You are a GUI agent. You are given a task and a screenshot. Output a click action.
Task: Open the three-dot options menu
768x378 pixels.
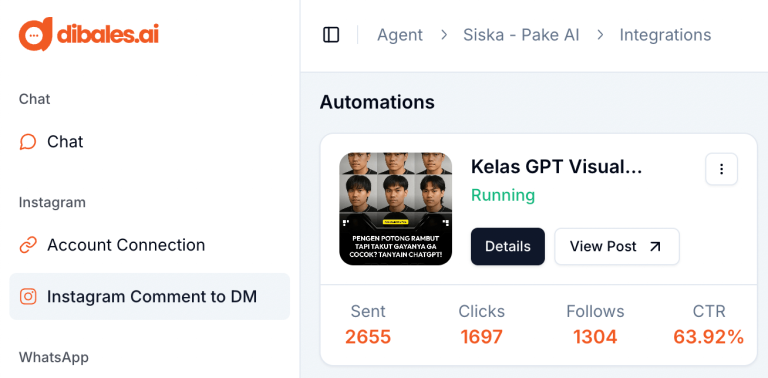[x=721, y=169]
